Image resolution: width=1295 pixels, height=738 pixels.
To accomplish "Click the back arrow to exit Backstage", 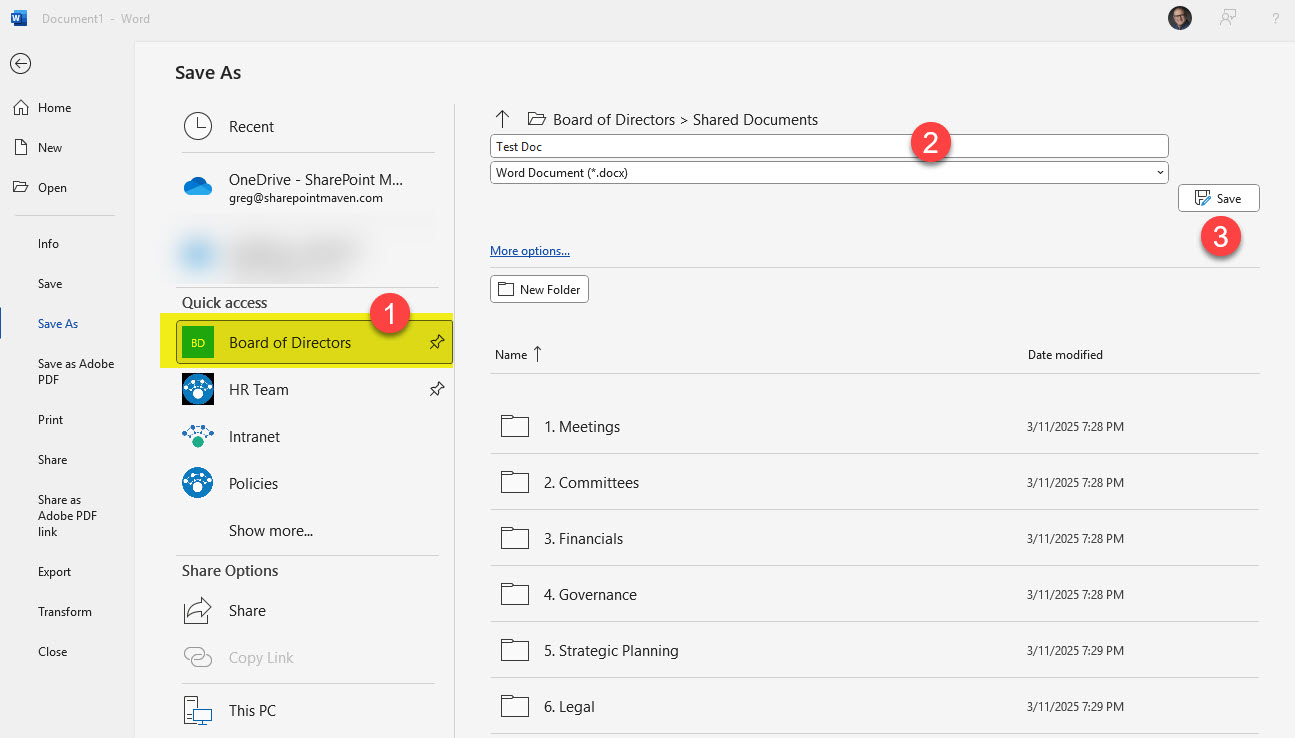I will (20, 63).
